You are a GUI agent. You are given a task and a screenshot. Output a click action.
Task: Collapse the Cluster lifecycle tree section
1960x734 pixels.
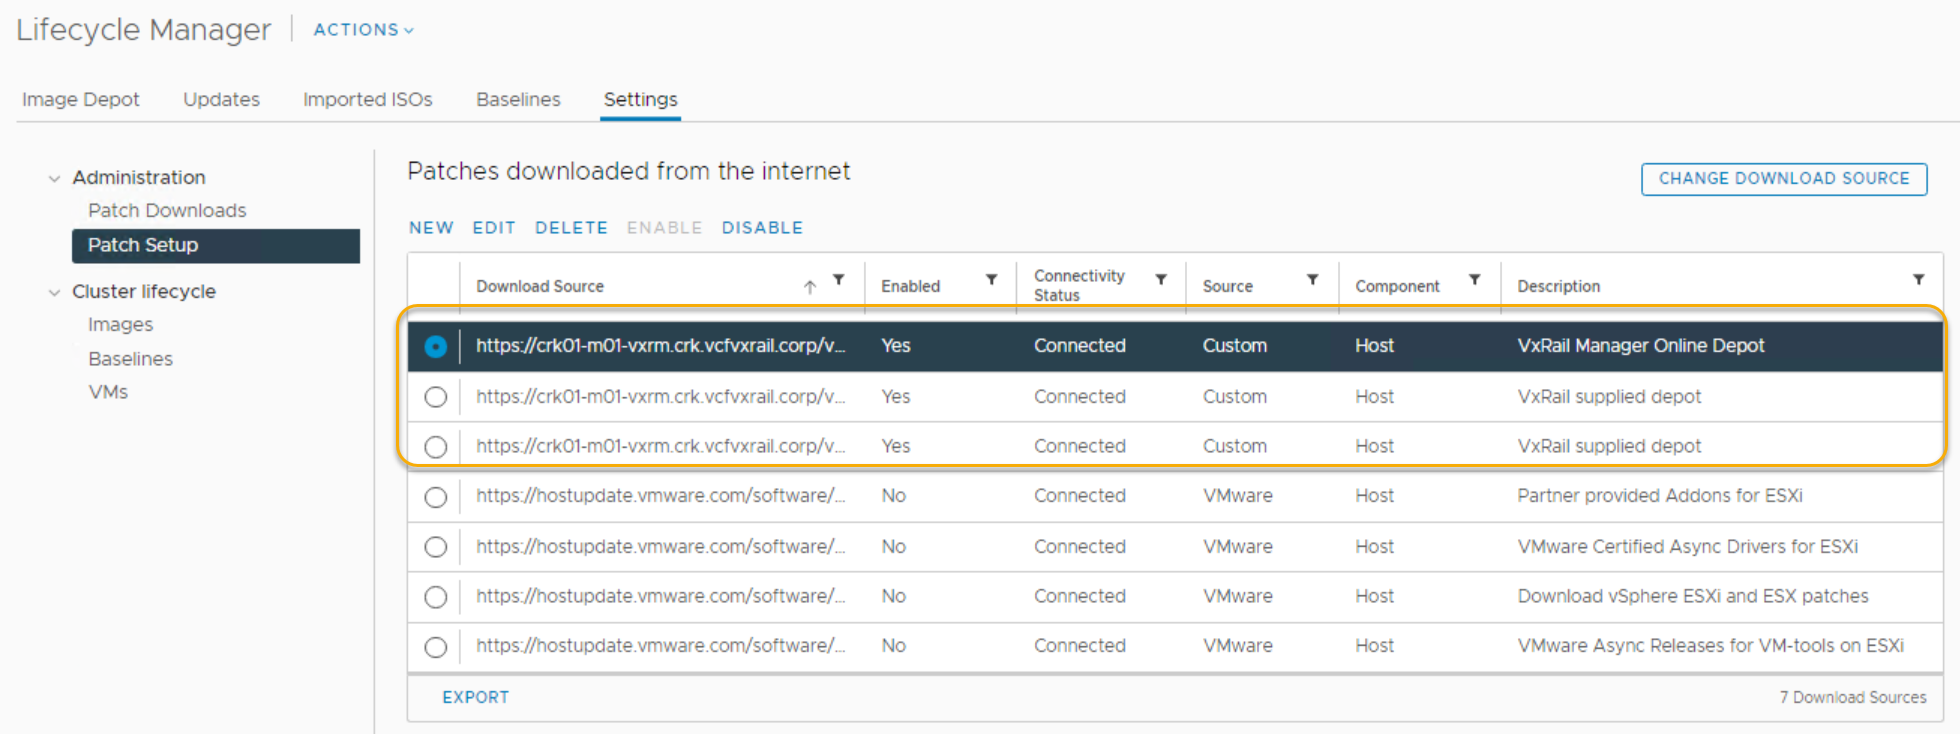click(54, 293)
